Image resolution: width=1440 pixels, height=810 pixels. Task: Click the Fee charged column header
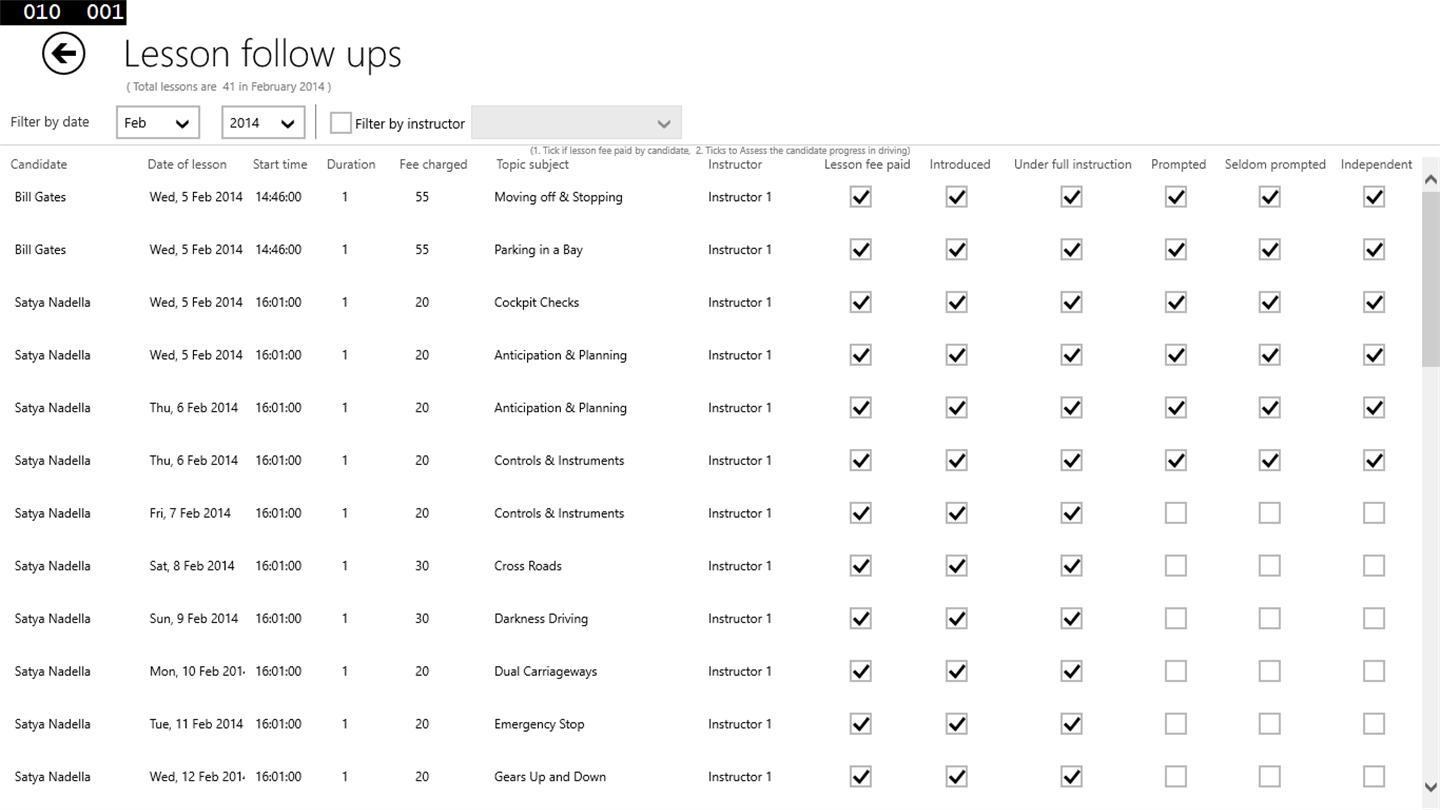click(x=433, y=164)
